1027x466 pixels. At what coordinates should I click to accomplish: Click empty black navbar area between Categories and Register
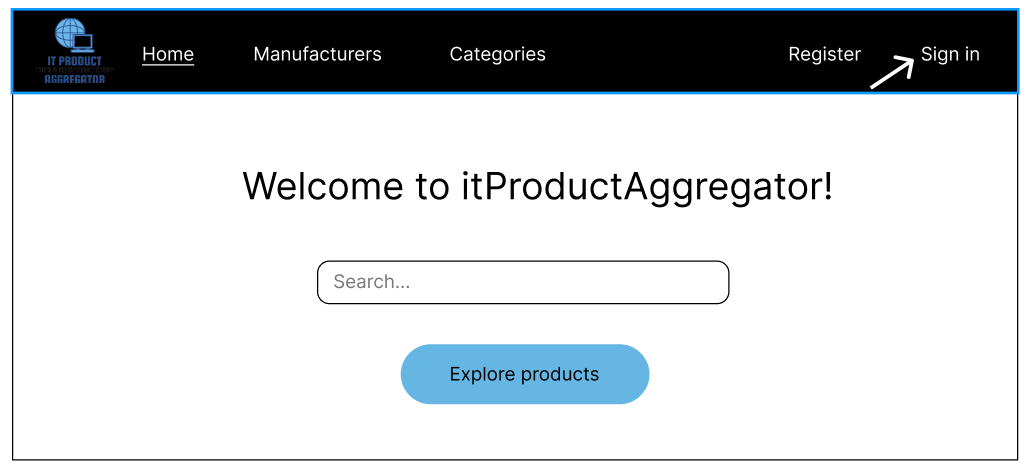click(665, 54)
